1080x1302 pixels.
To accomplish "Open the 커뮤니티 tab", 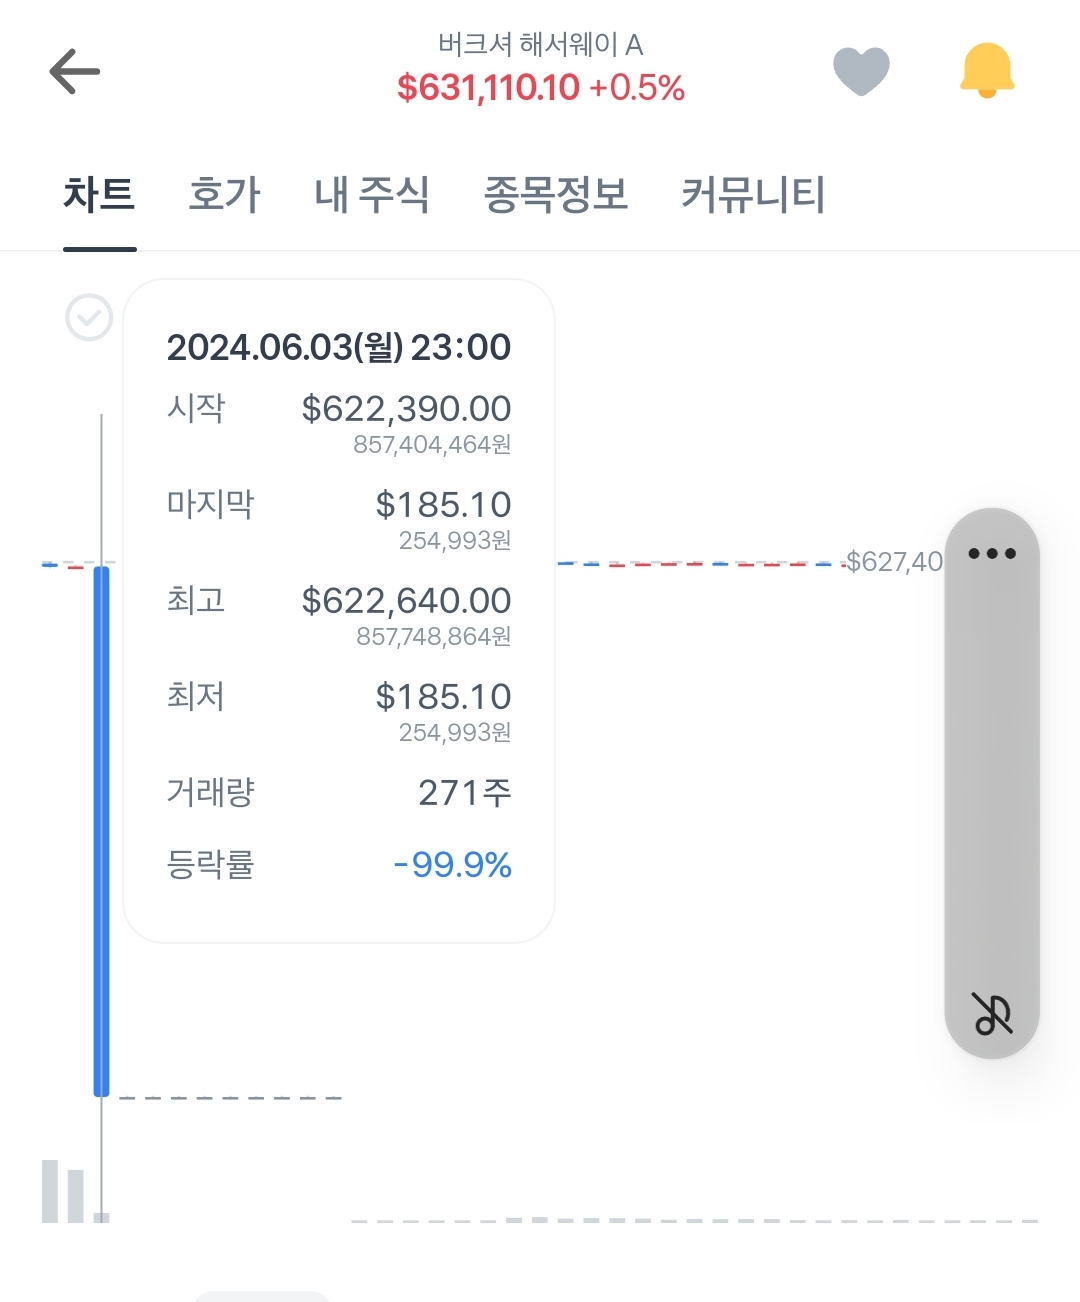I will point(753,194).
